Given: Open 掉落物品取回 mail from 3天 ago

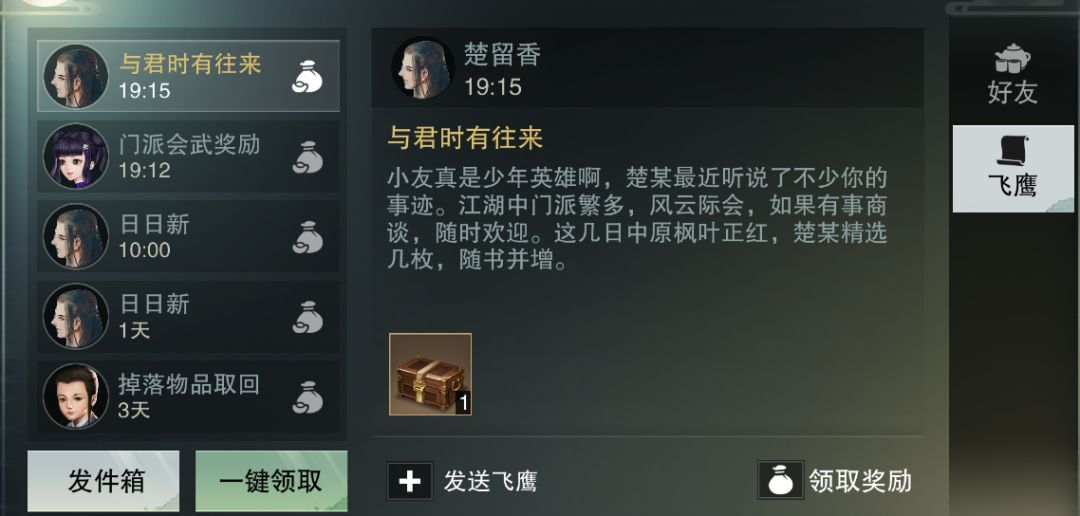Looking at the screenshot, I should pos(188,397).
